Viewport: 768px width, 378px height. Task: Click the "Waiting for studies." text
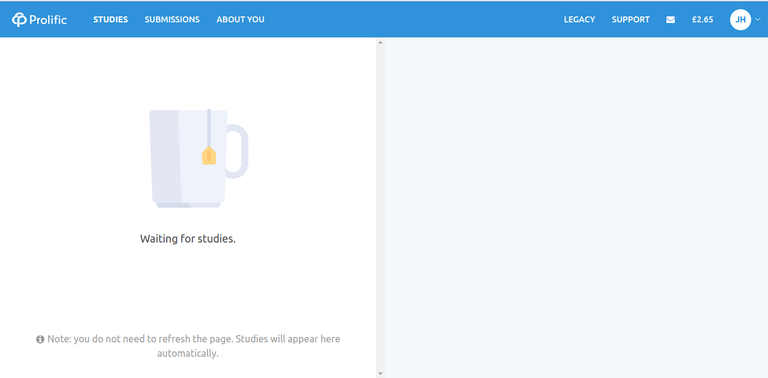[188, 239]
